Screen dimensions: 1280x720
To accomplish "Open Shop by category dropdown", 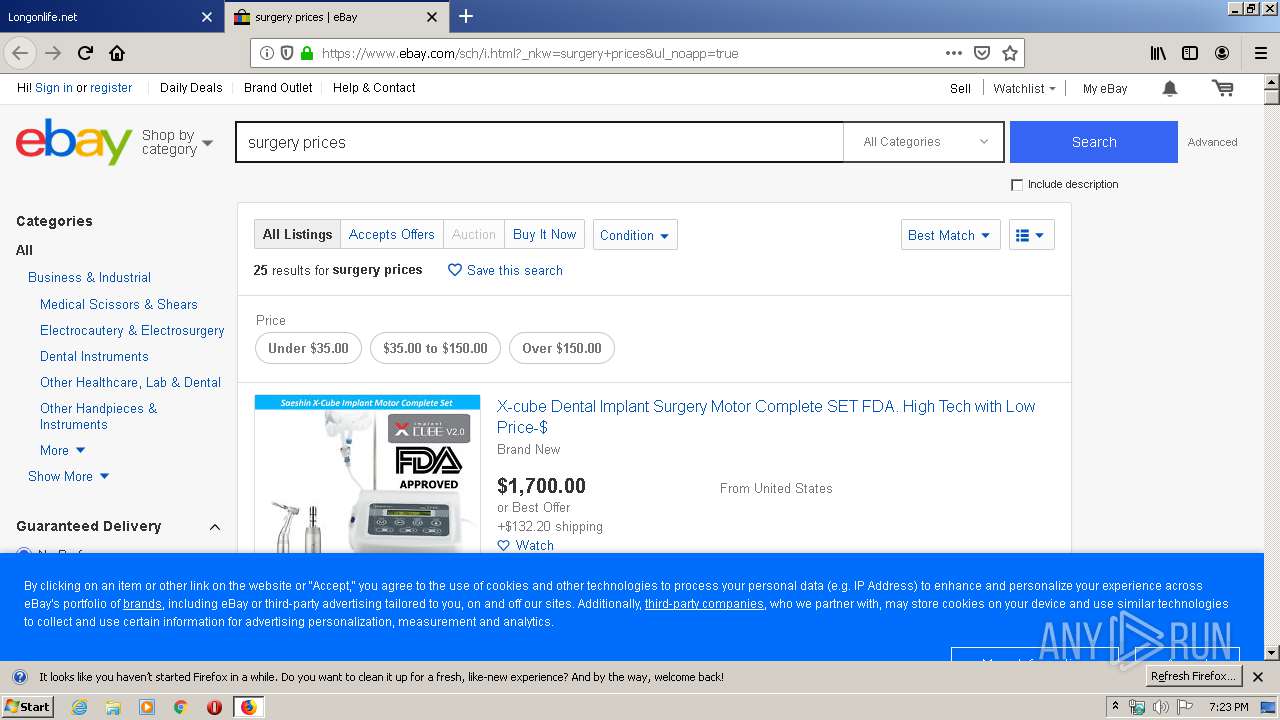I will pyautogui.click(x=177, y=142).
